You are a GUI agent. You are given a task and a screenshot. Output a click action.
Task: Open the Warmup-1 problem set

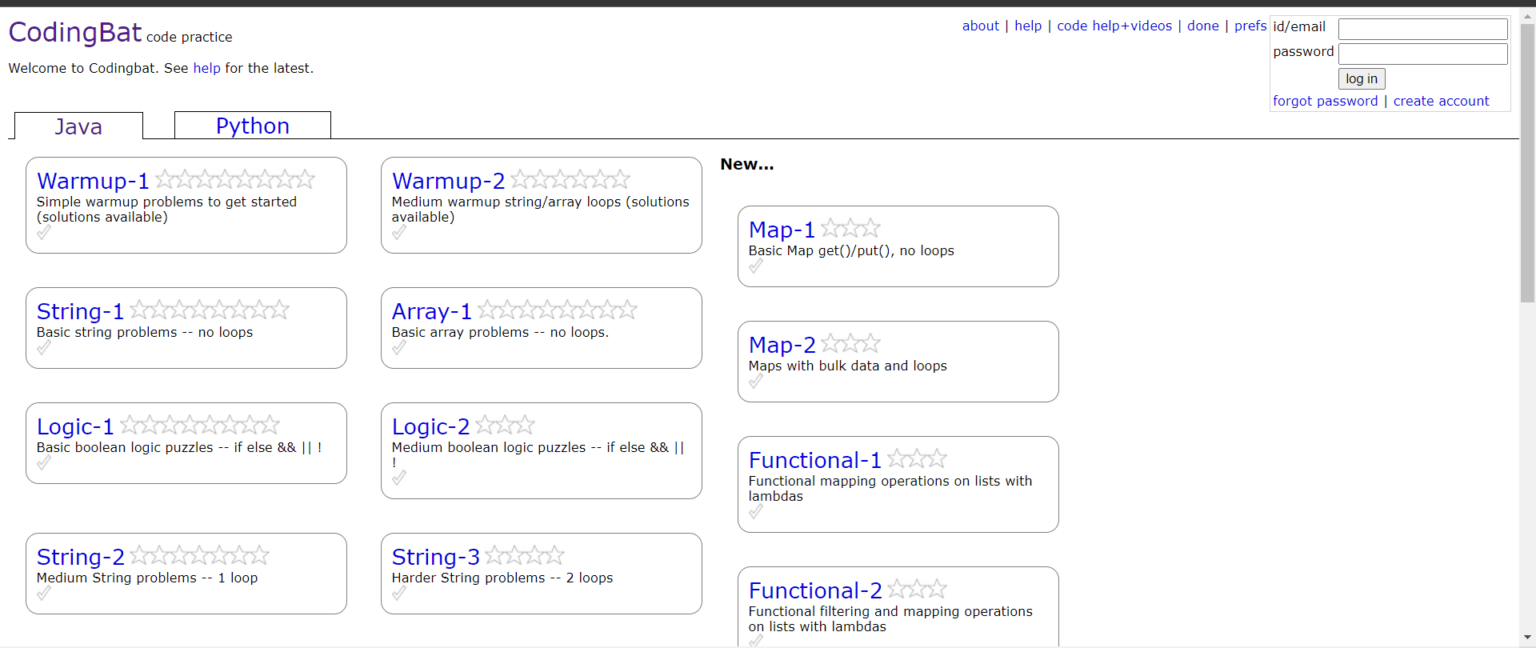point(93,181)
